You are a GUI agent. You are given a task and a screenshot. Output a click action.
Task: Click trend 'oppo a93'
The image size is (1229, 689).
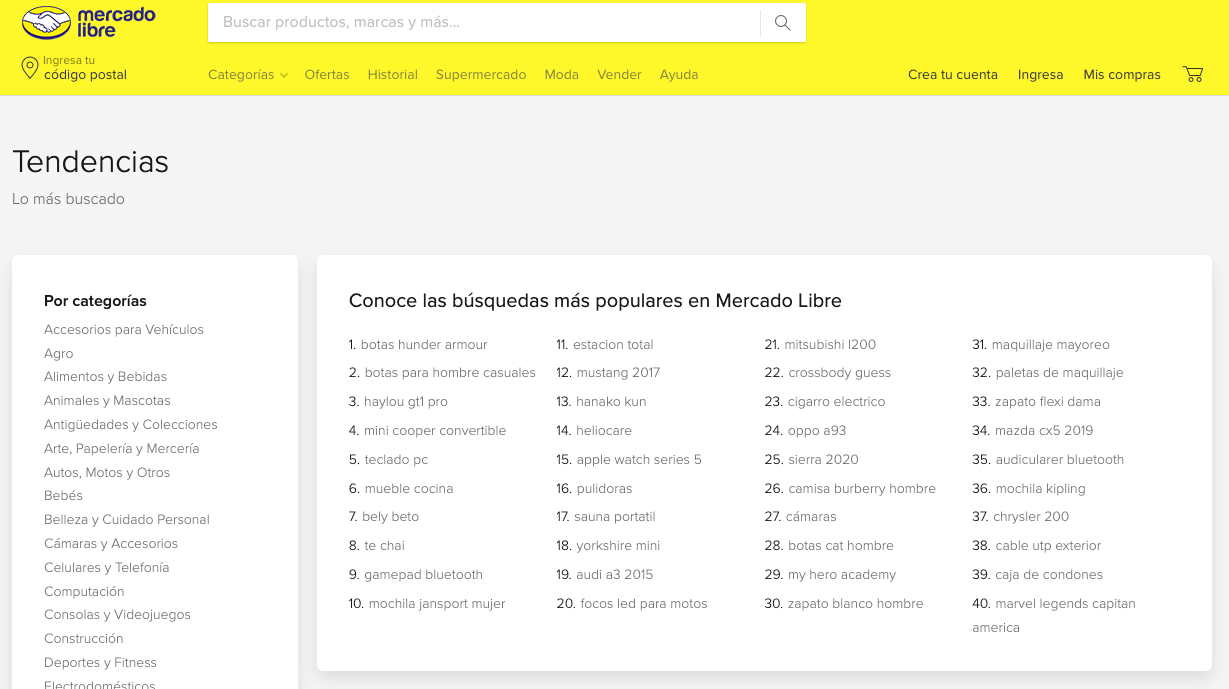coord(817,431)
